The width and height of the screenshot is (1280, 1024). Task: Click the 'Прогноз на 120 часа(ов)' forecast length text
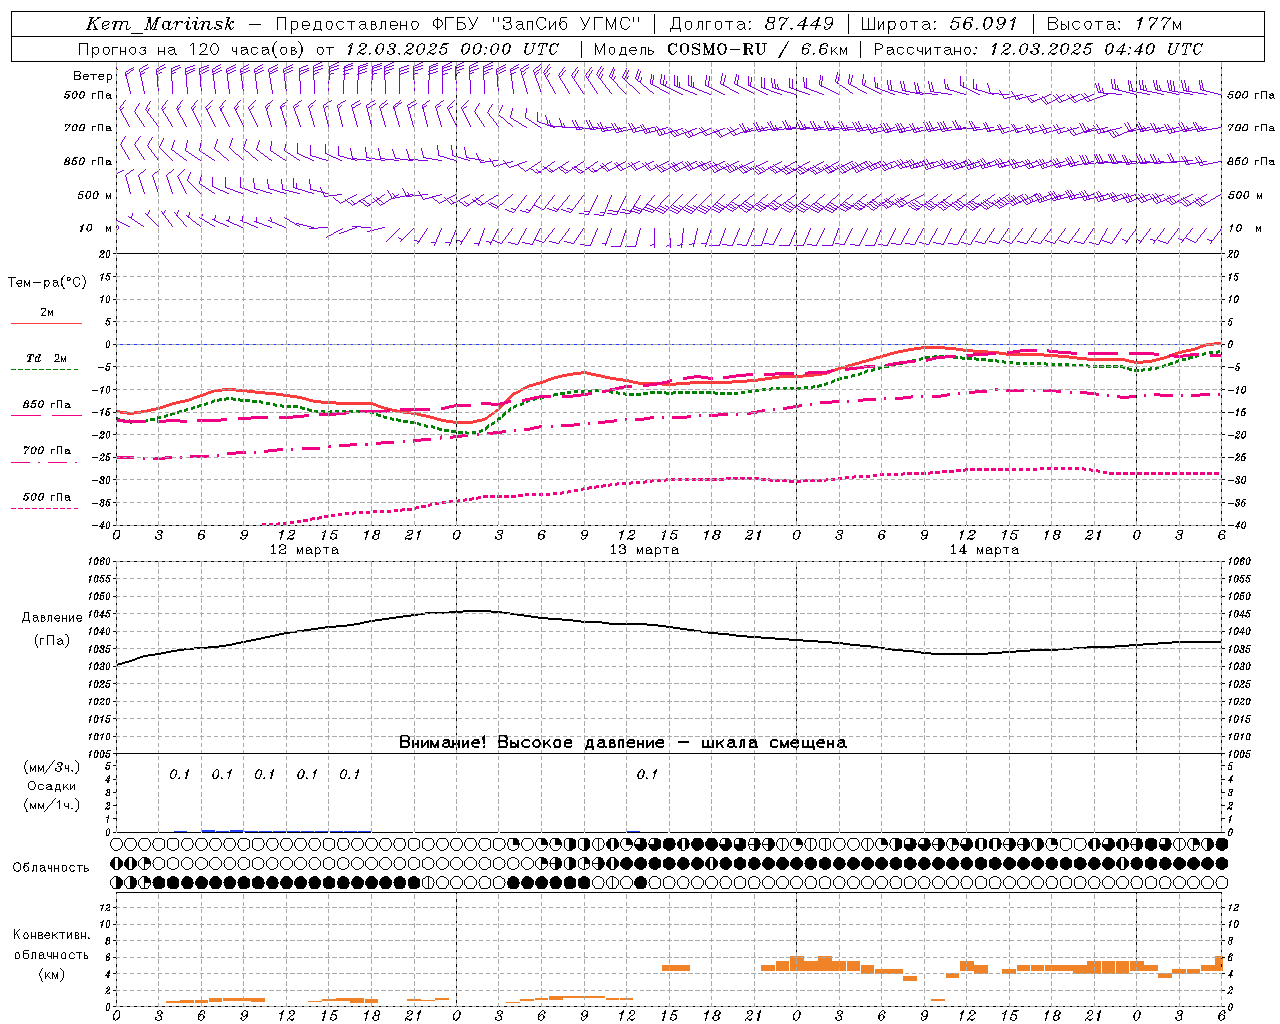click(192, 49)
